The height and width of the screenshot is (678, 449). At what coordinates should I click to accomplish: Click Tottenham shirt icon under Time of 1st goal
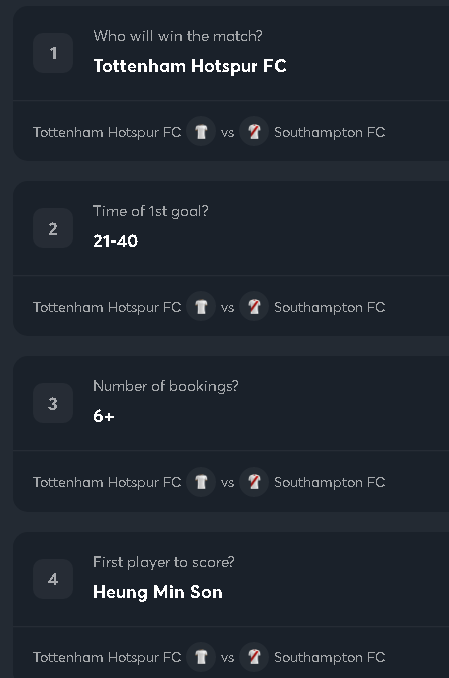(x=201, y=307)
